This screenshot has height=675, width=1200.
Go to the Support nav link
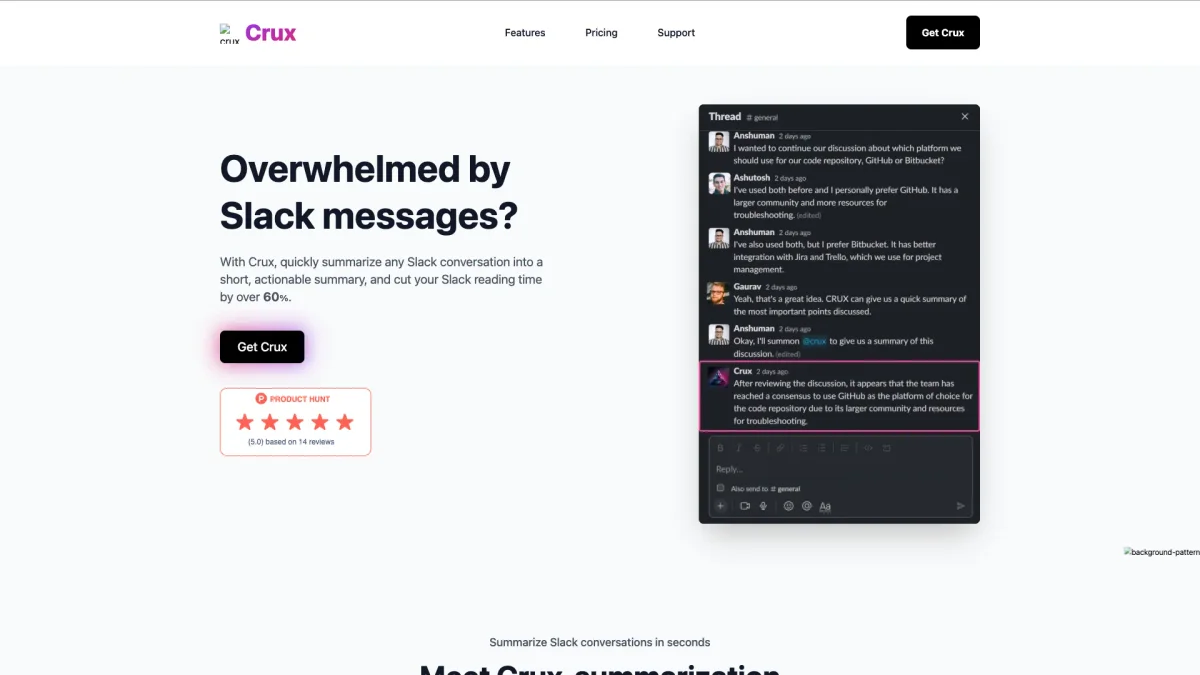tap(676, 33)
